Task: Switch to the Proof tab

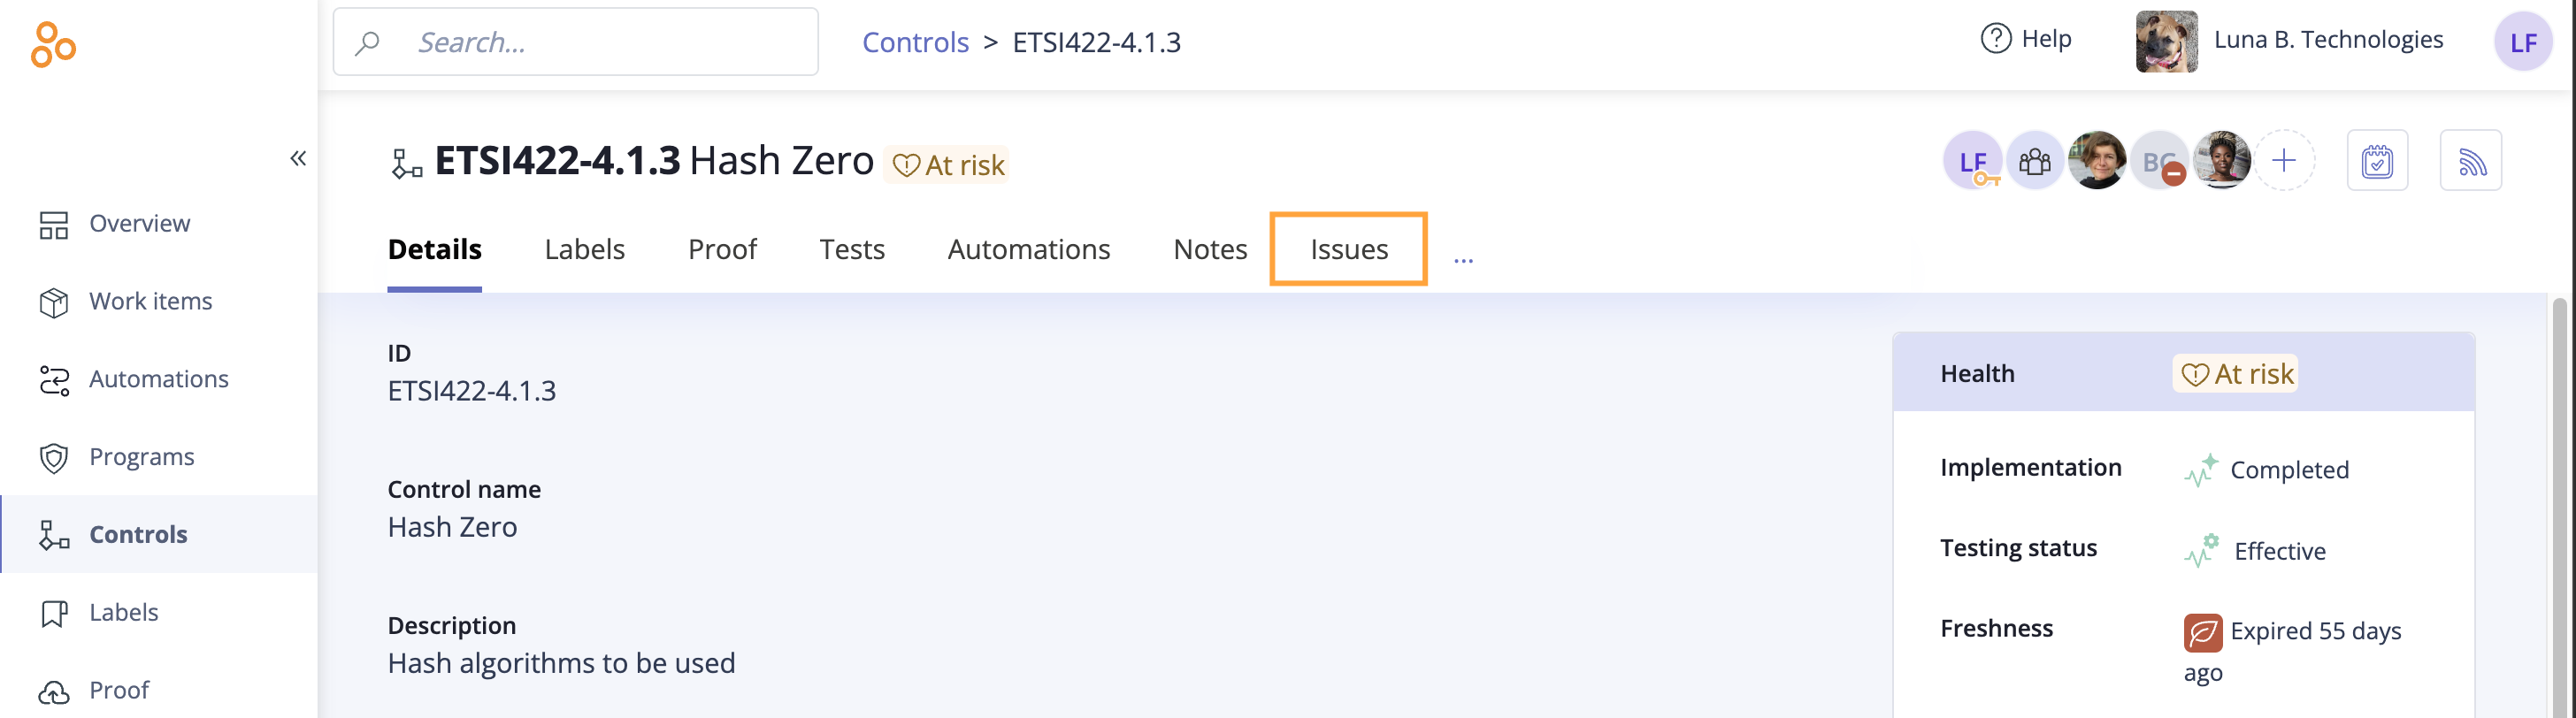Action: [x=722, y=249]
